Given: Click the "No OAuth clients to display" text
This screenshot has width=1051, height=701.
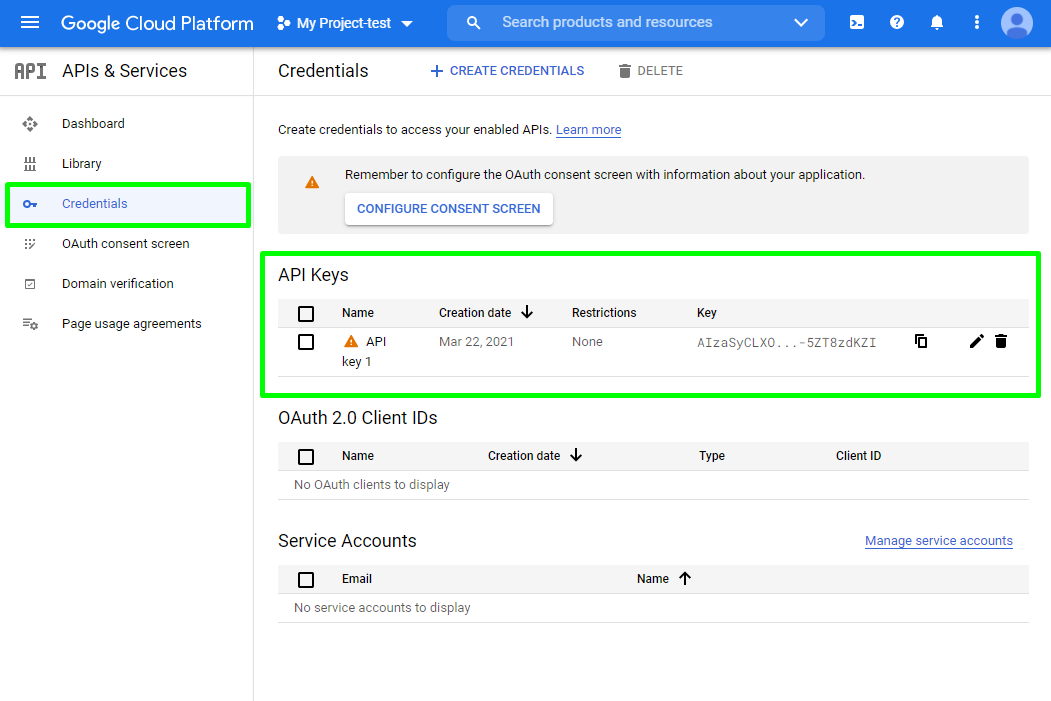Looking at the screenshot, I should coord(372,485).
